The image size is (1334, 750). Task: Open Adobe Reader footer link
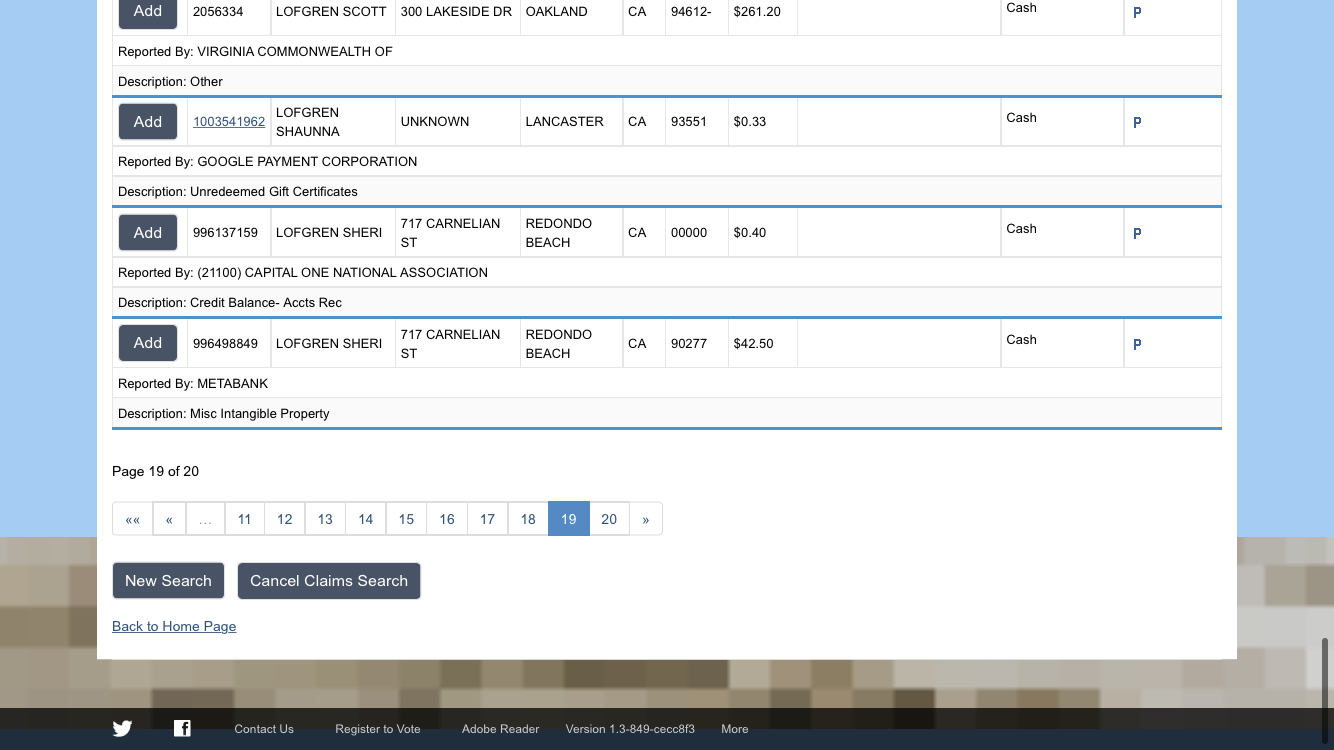pos(500,729)
